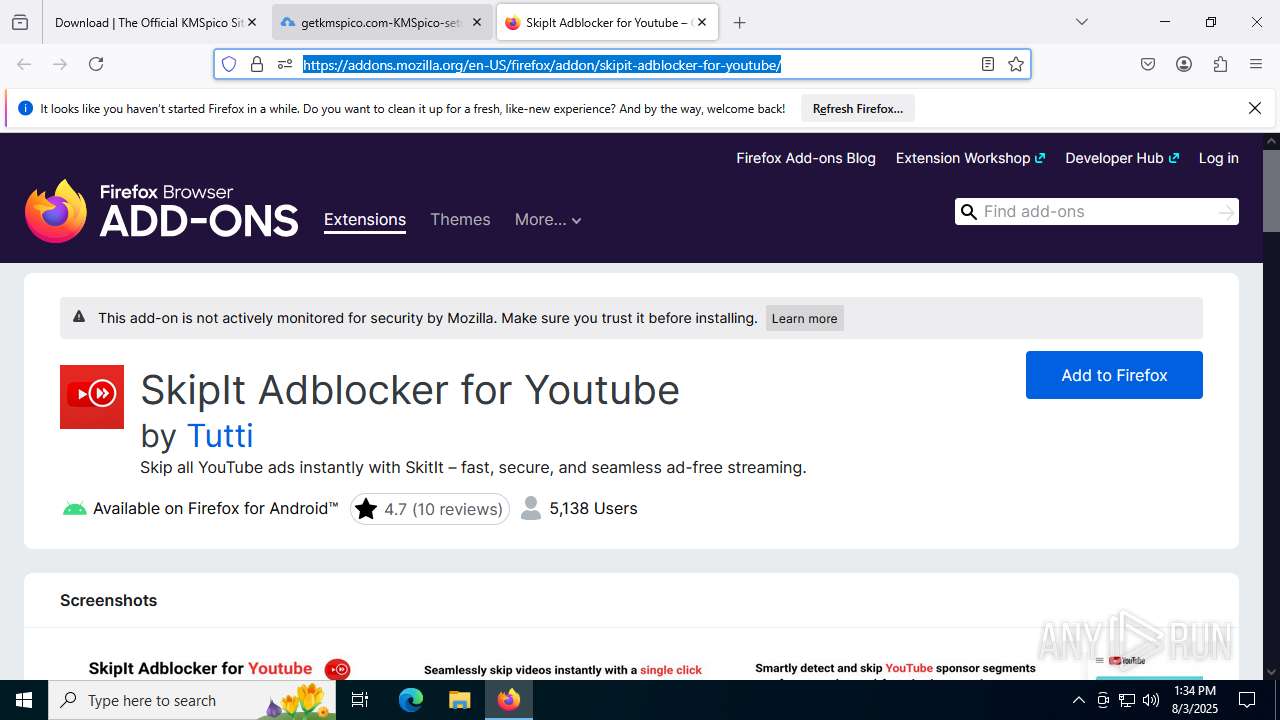Open the Extensions puzzle icon

point(1220,64)
